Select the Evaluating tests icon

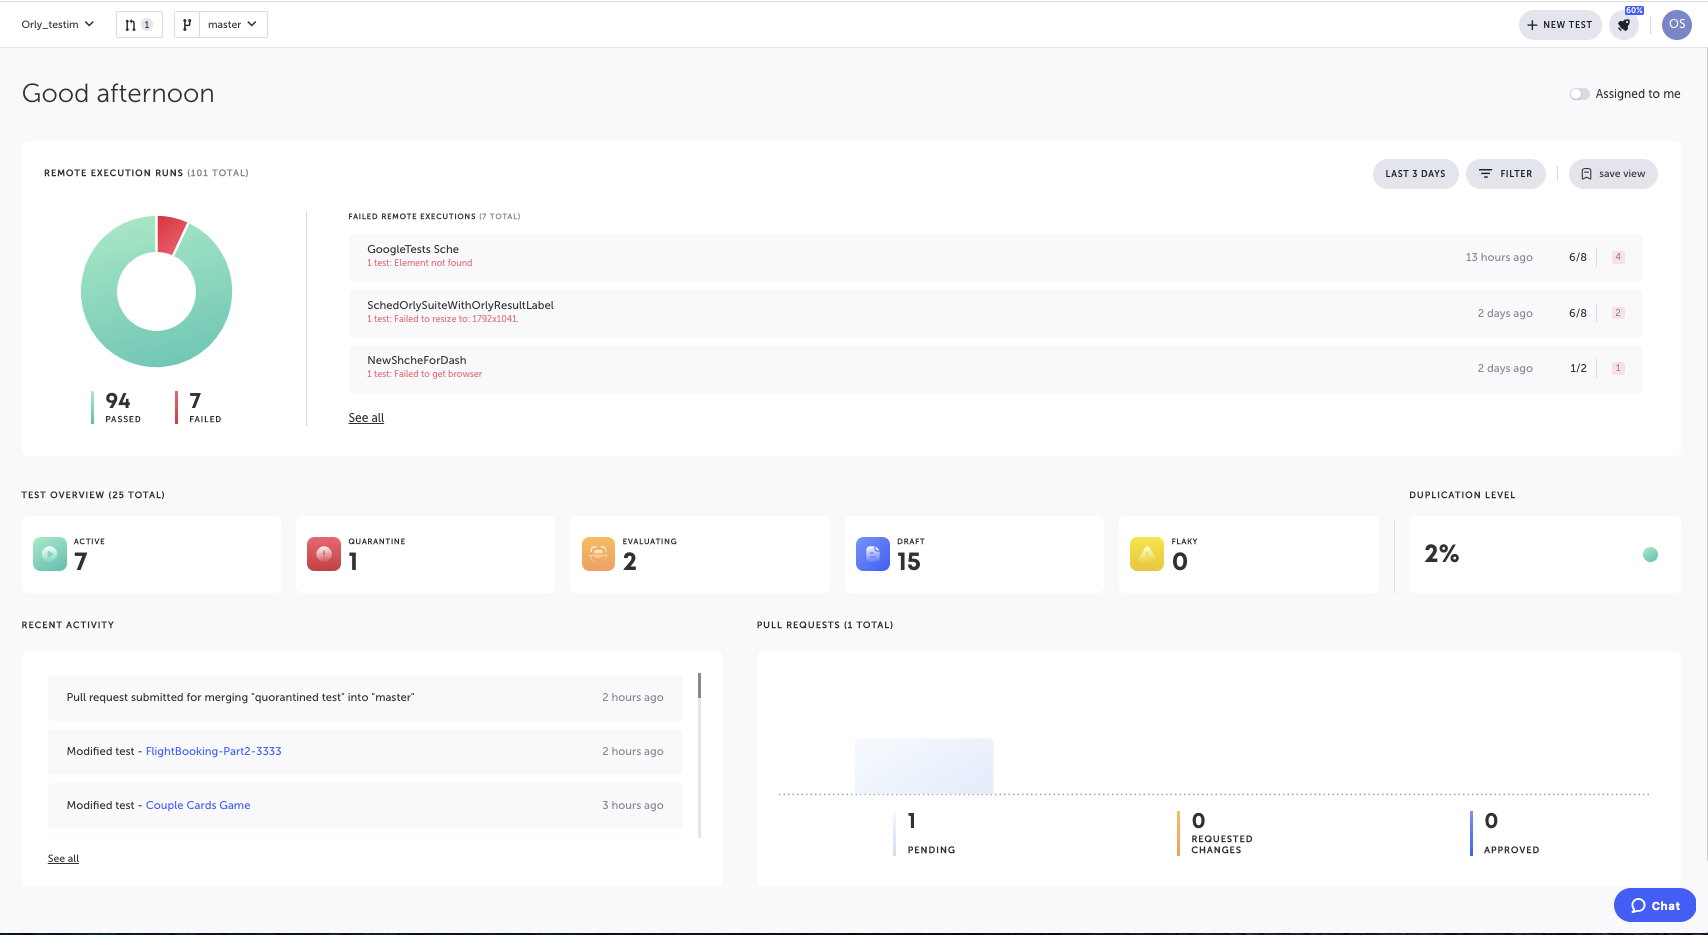[598, 553]
